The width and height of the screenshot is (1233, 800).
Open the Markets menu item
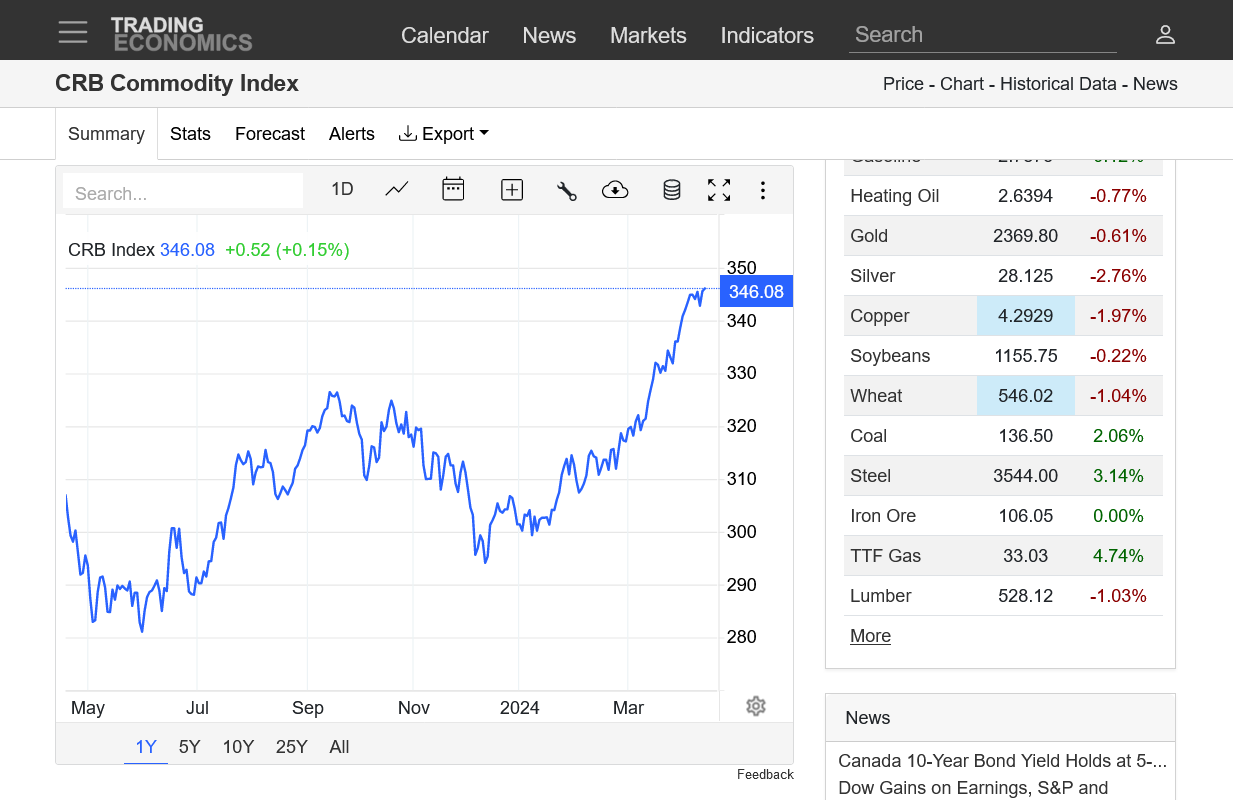coord(648,35)
